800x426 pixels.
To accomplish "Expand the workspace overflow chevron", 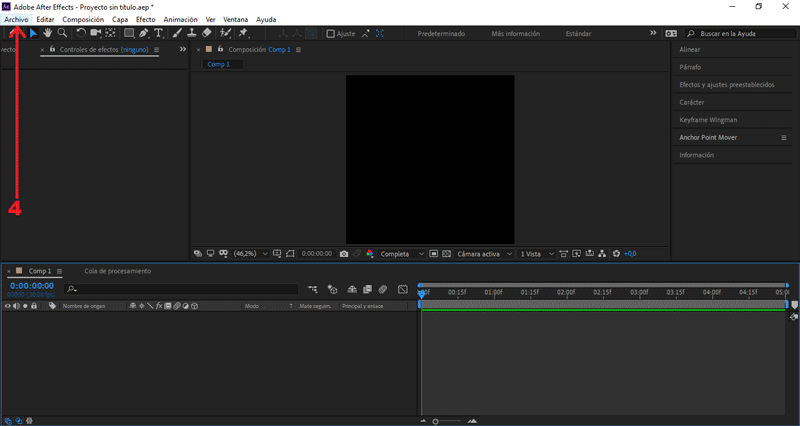I will point(653,33).
